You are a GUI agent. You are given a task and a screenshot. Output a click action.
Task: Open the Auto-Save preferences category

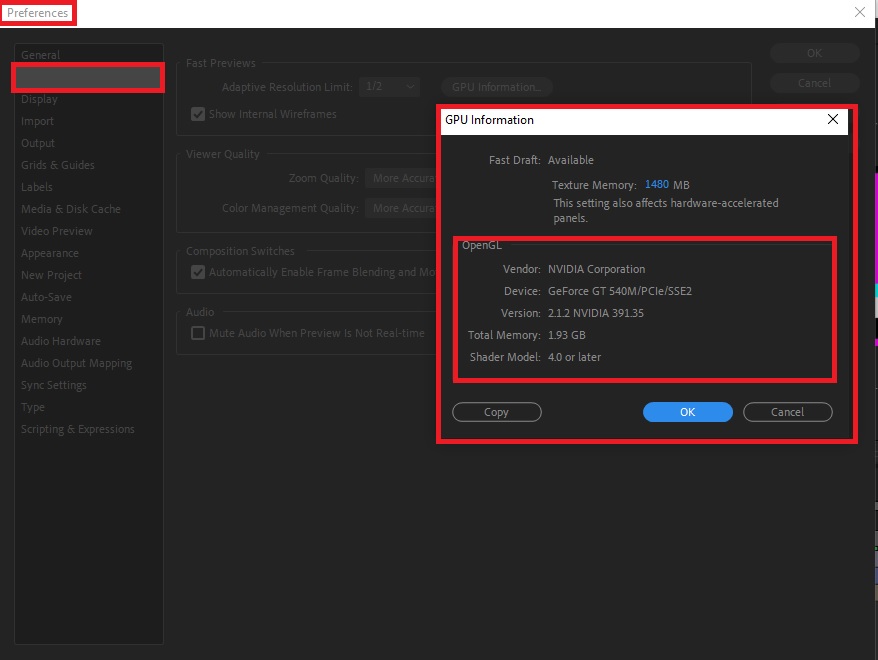pyautogui.click(x=47, y=297)
